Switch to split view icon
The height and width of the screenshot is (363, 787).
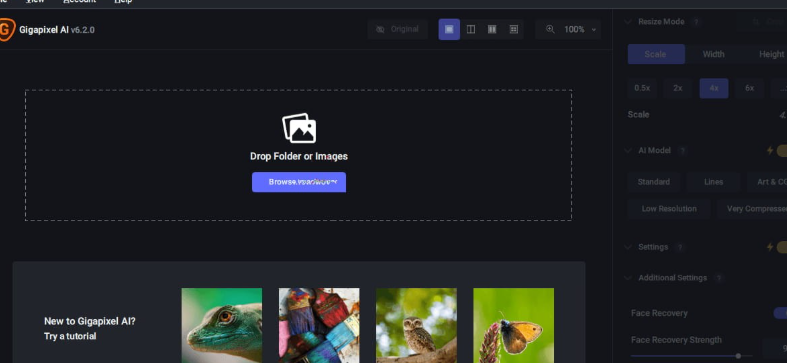click(471, 30)
